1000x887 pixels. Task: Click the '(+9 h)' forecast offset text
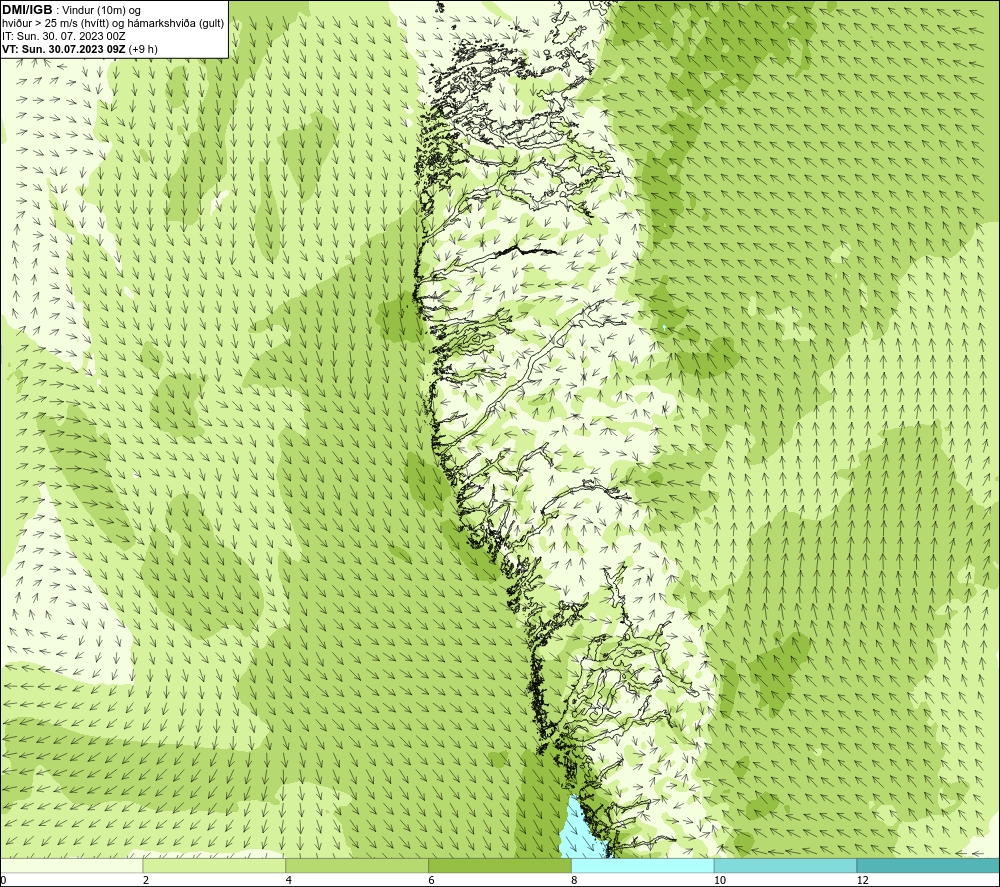pyautogui.click(x=143, y=49)
